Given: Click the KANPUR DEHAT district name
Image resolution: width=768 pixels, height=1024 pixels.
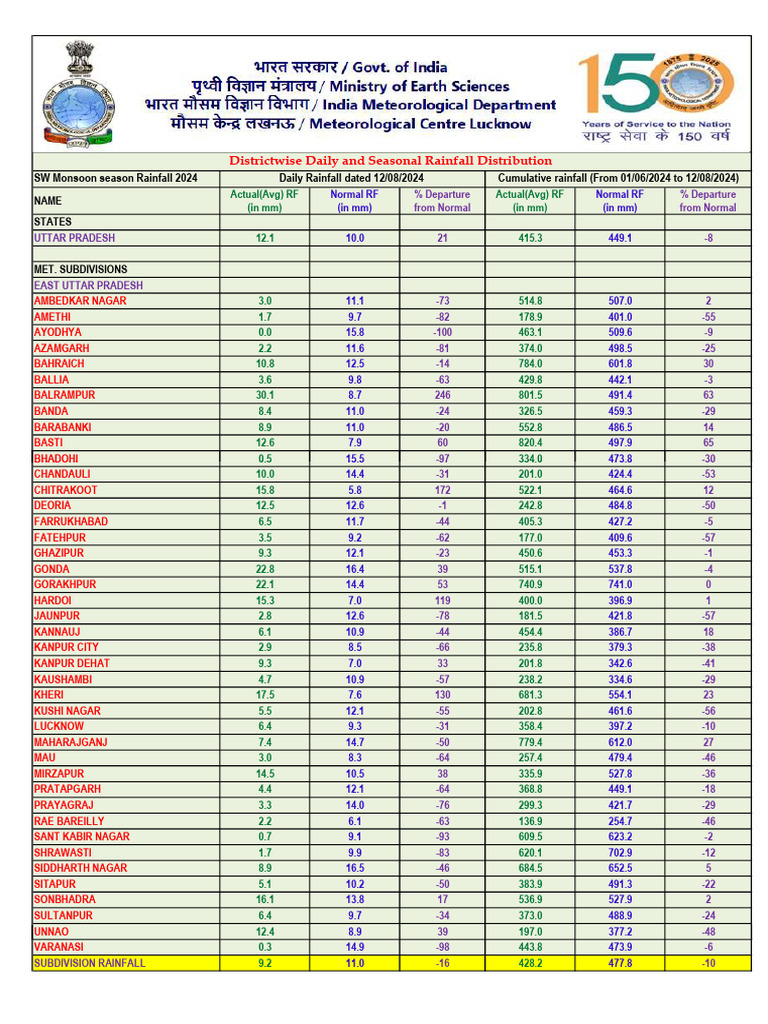Looking at the screenshot, I should 72,664.
